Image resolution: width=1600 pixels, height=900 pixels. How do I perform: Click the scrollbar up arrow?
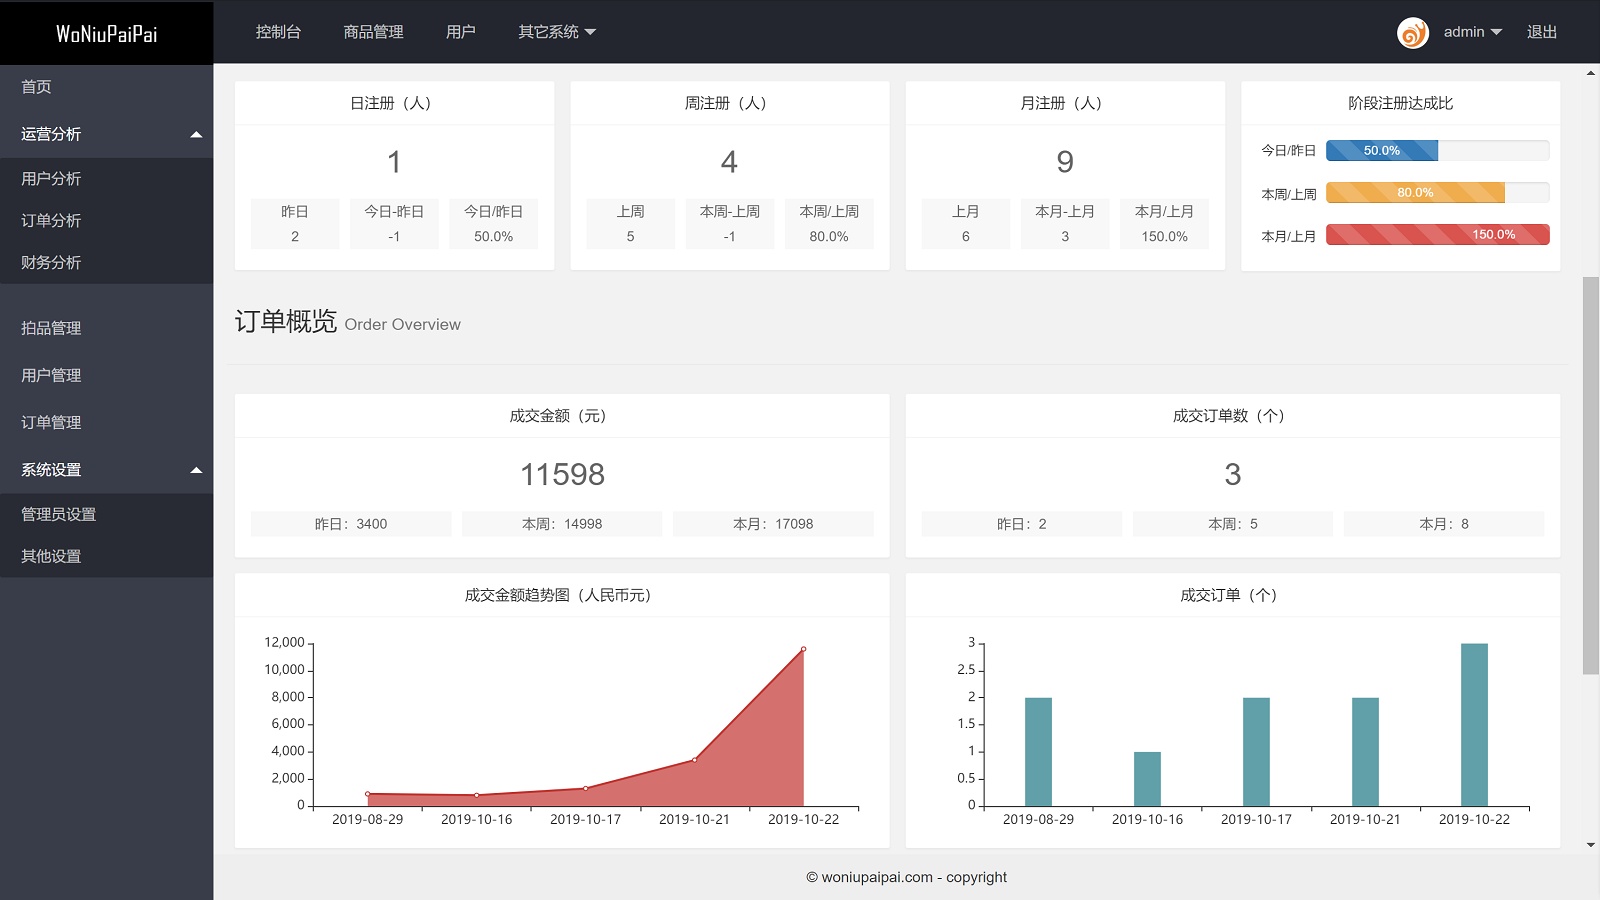click(x=1591, y=73)
